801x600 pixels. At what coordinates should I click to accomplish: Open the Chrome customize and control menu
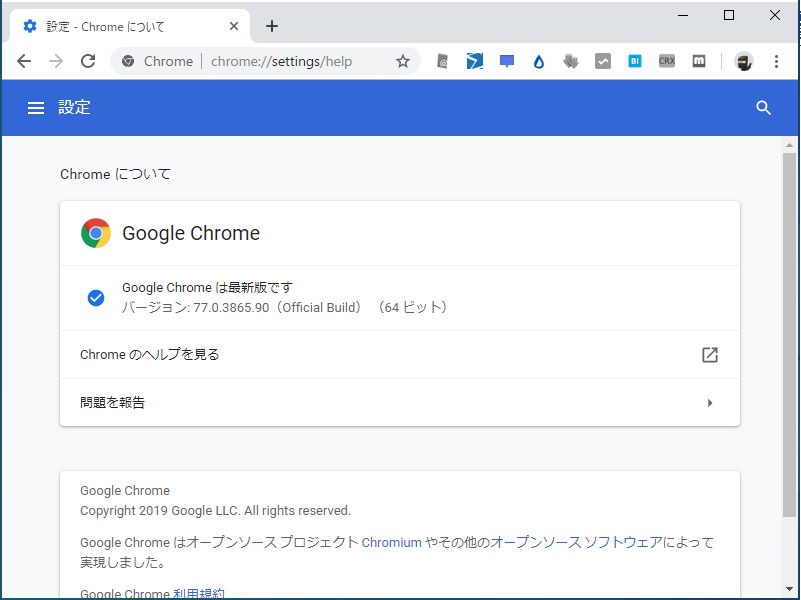(775, 61)
